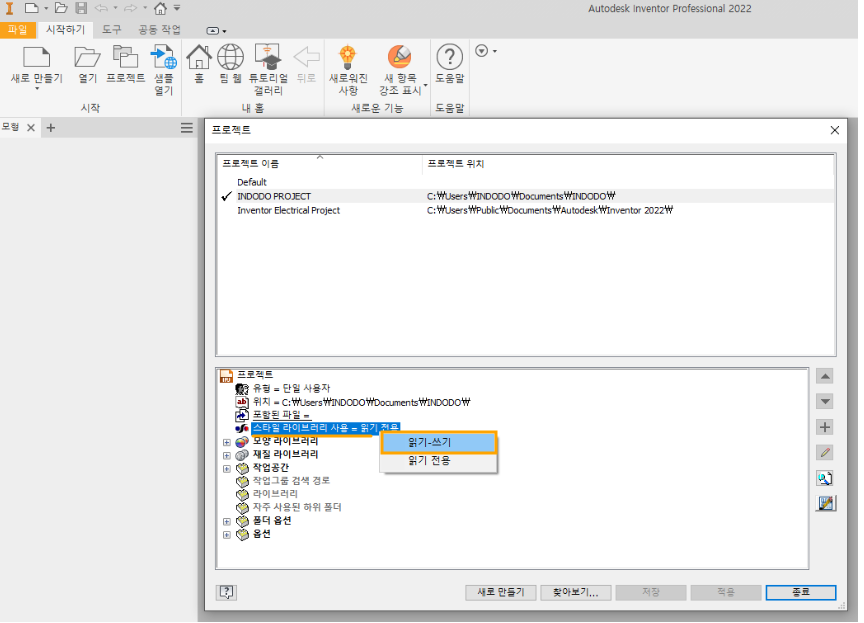The height and width of the screenshot is (623, 864).
Task: Choose 읽기-쓰기 from the context menu
Action: (x=439, y=442)
